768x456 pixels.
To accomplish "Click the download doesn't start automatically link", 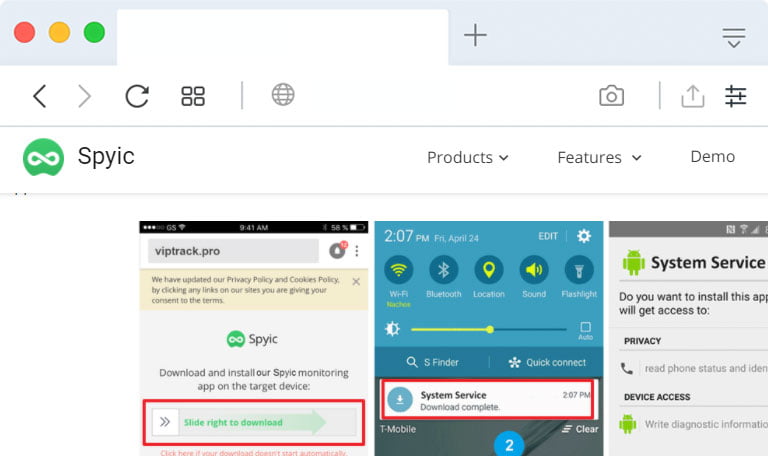I will 254,453.
